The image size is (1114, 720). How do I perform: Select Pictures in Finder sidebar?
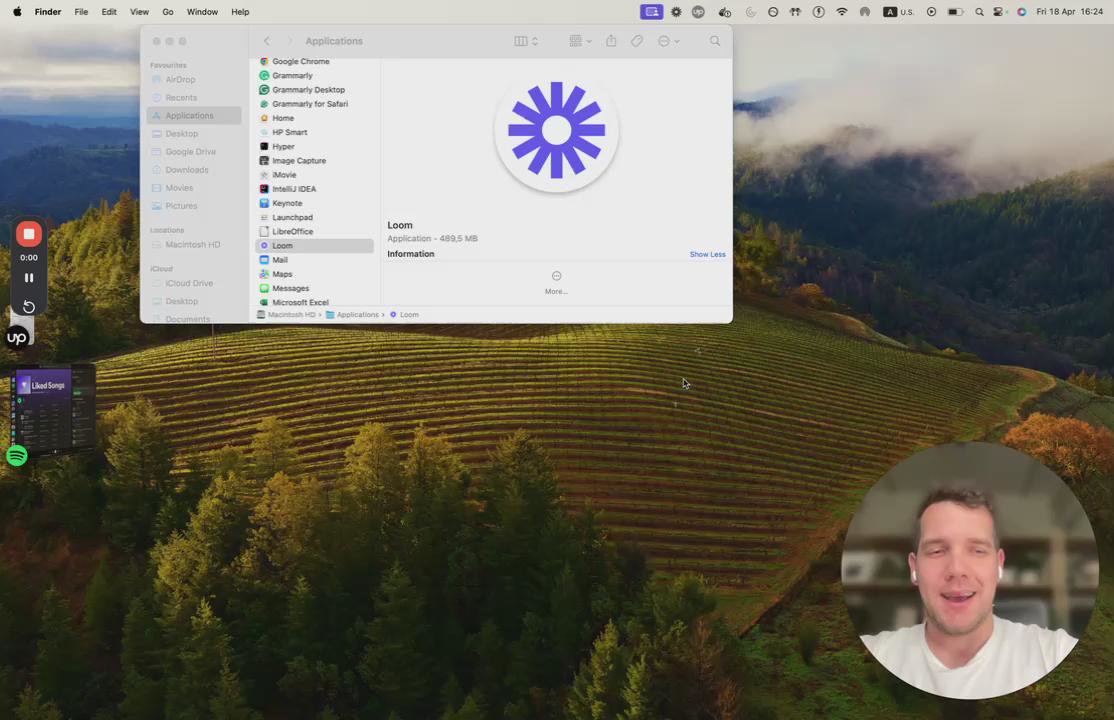194,206
